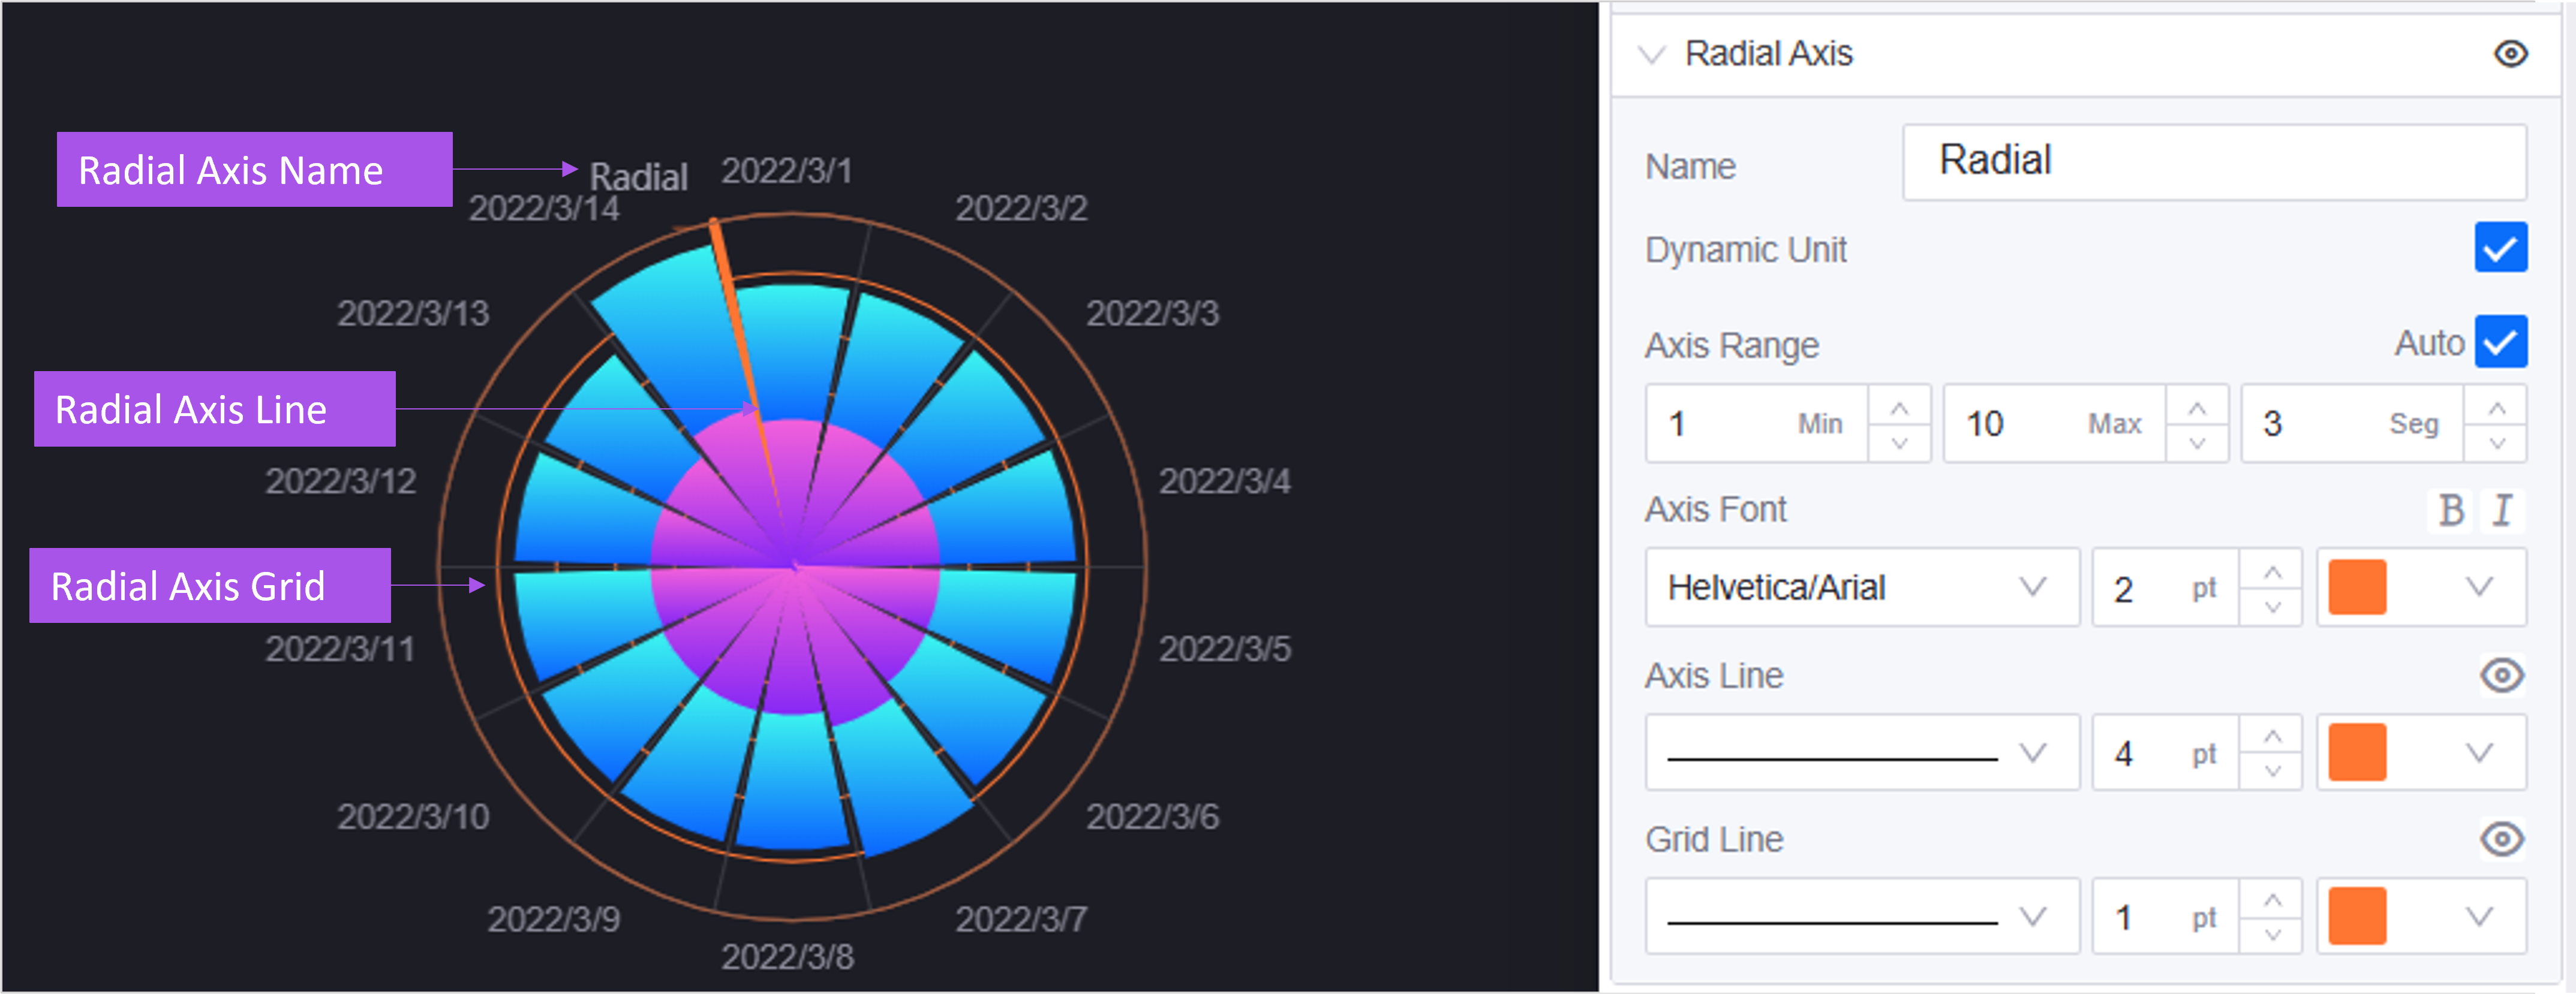Toggle Italic for Axis Font
Screen dimensions: 2576x994
[2502, 510]
